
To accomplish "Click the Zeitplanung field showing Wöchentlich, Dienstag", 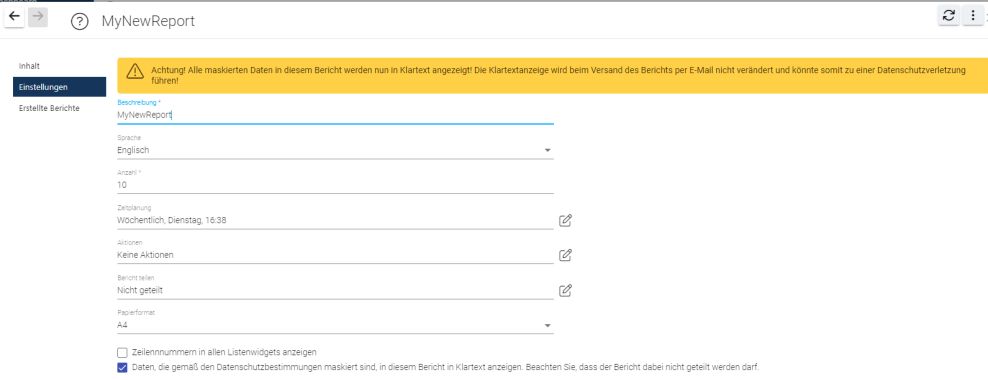I will 335,220.
